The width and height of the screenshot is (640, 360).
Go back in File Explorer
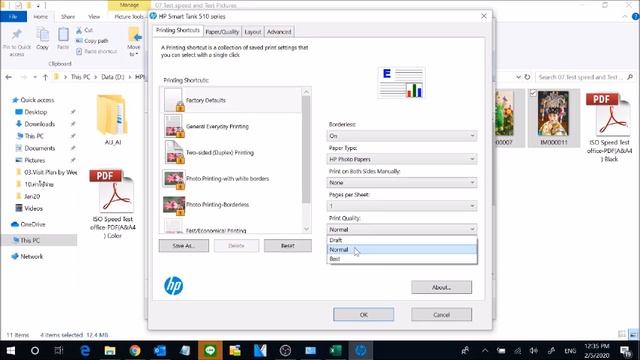(x=9, y=77)
